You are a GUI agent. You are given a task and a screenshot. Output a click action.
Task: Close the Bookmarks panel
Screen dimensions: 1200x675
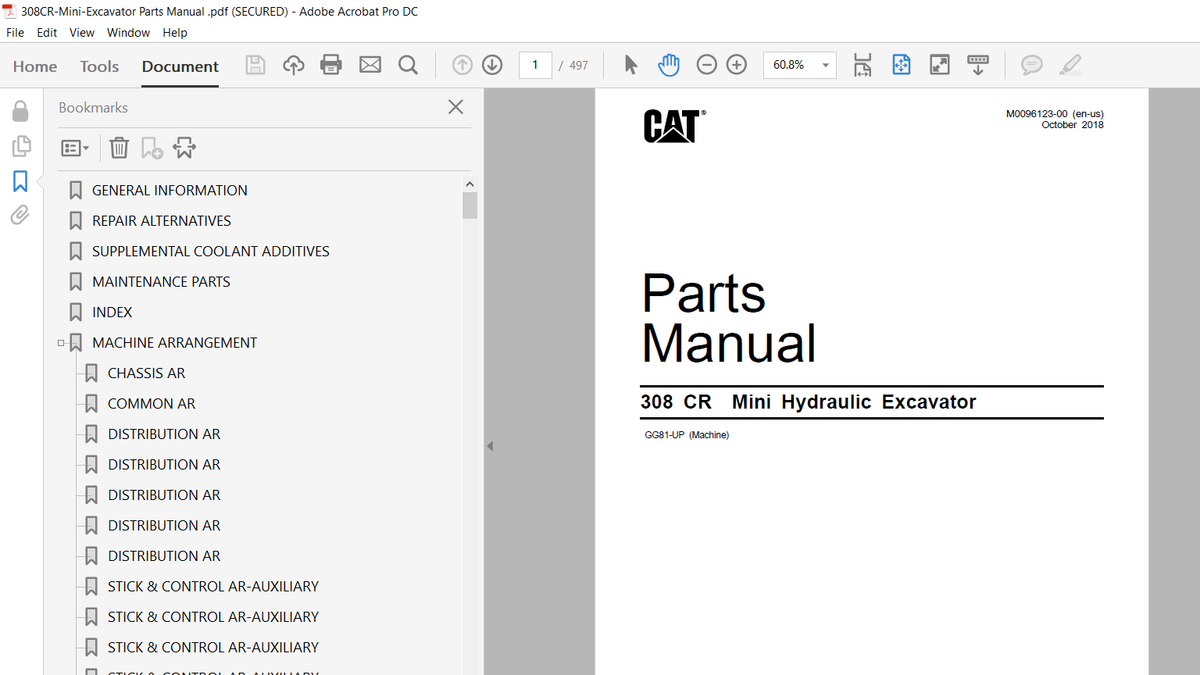[456, 107]
